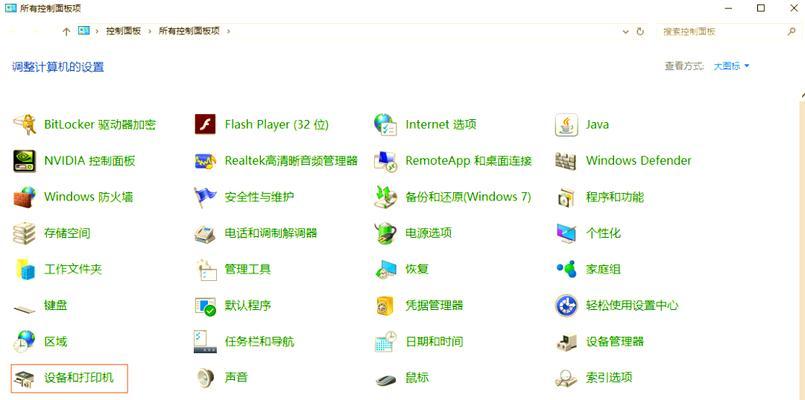Viewport: 805px width, 400px height.
Task: Open the BitLocker drive encryption icon
Action: (24, 125)
